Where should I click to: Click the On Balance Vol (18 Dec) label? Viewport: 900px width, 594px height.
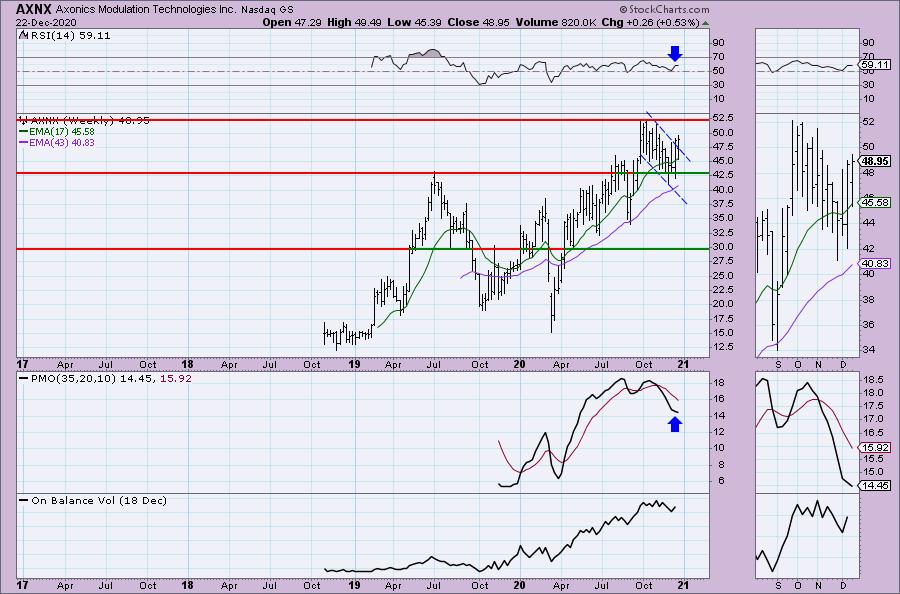pos(93,500)
